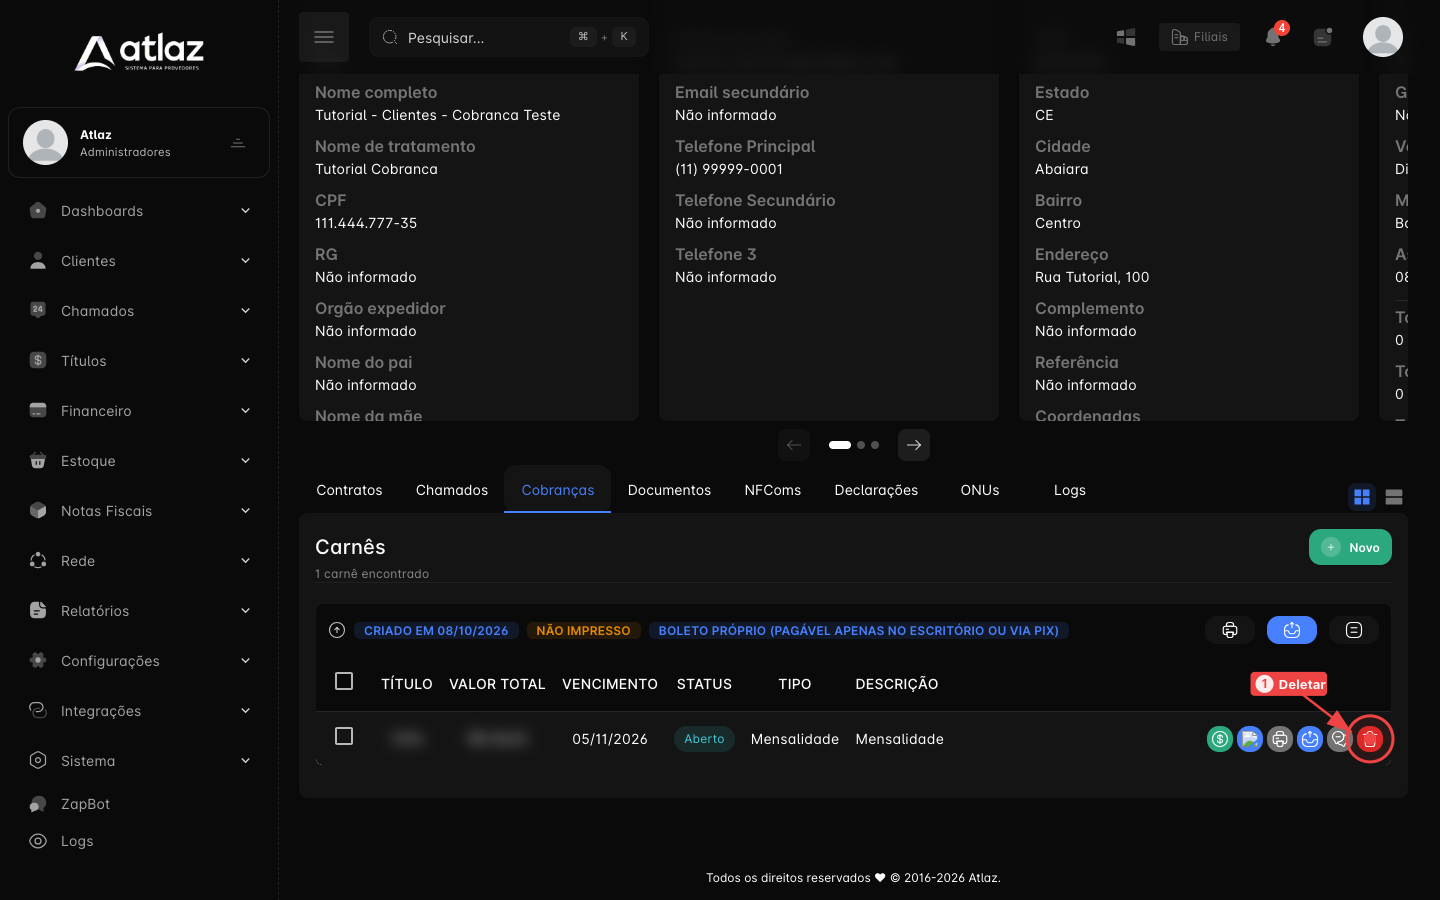
Task: Expand the Financeiro sidebar menu
Action: pyautogui.click(x=139, y=411)
